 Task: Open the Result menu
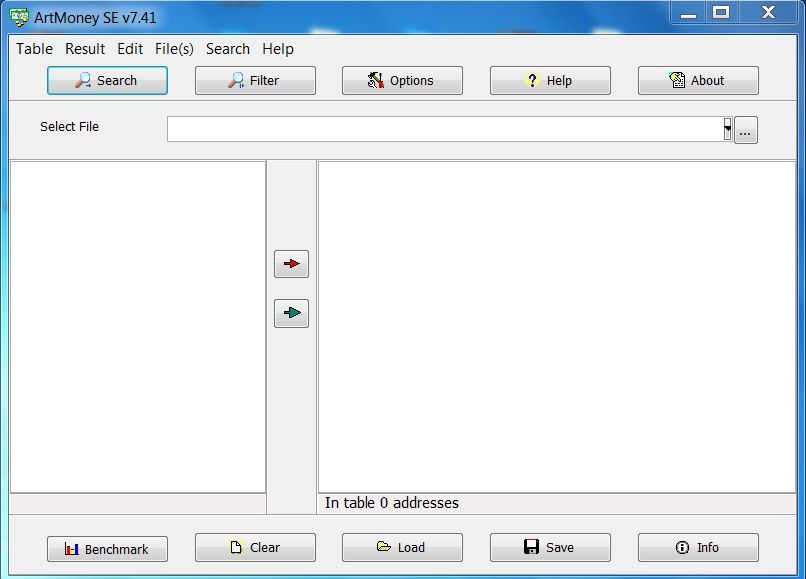(85, 49)
